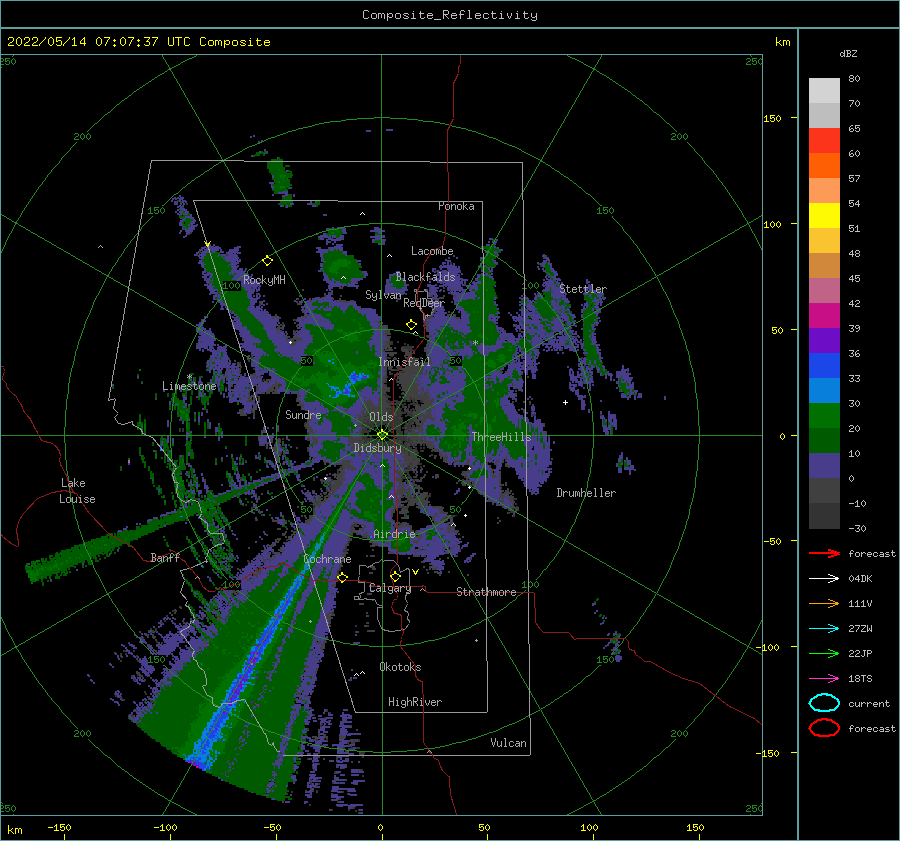Click the red forecast arrow in the legend
900x841 pixels.
click(x=824, y=553)
